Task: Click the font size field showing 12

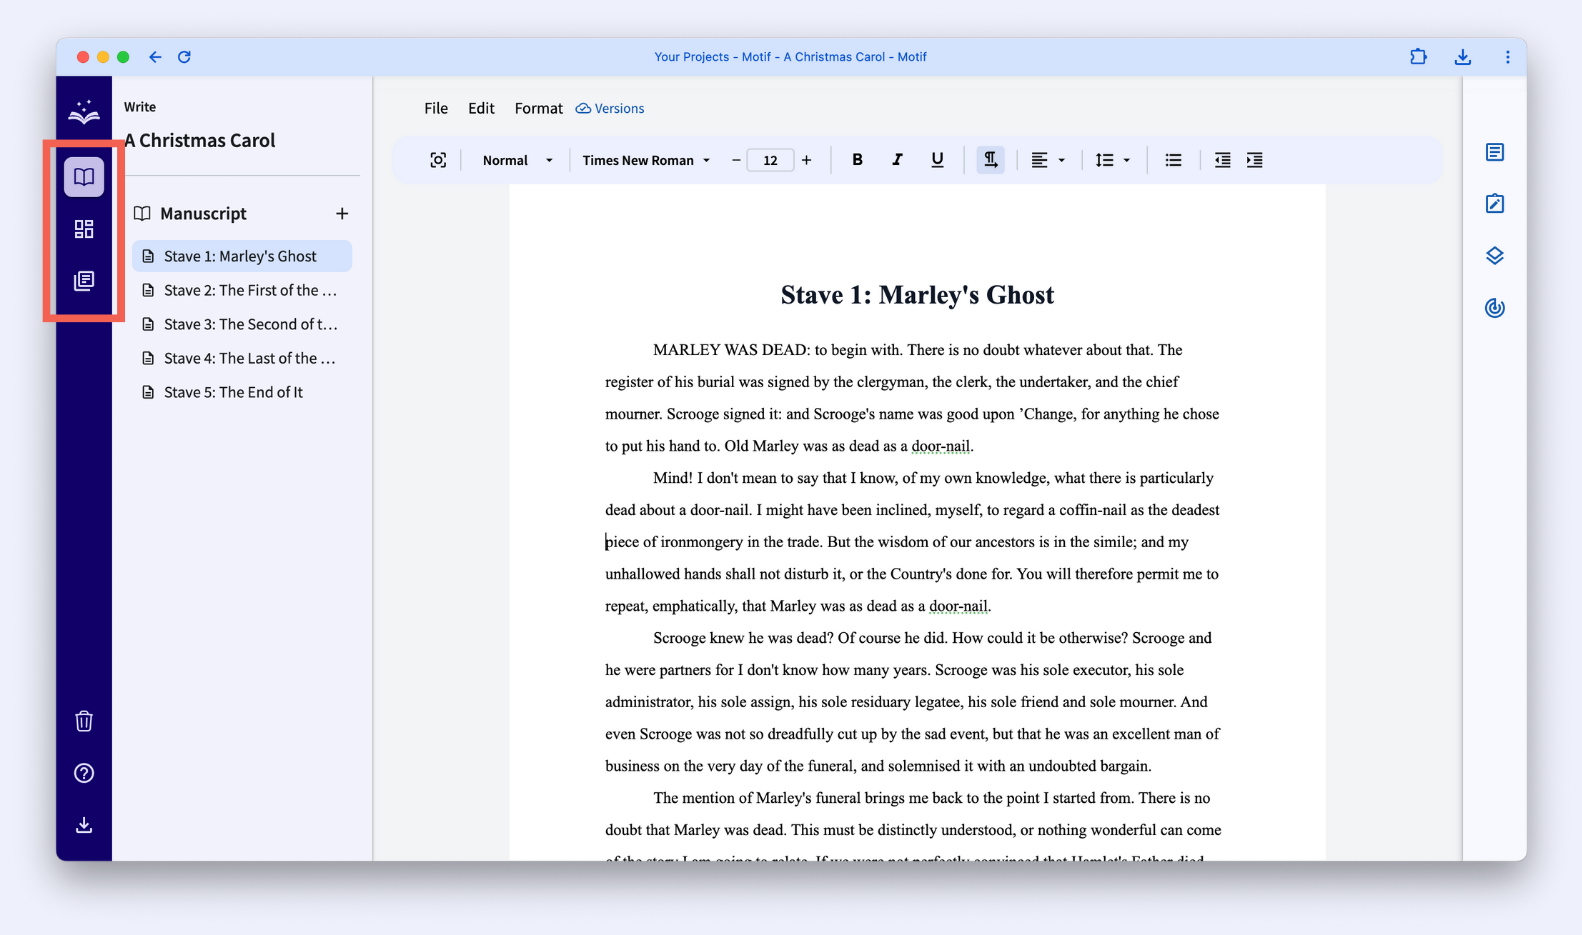Action: (771, 160)
